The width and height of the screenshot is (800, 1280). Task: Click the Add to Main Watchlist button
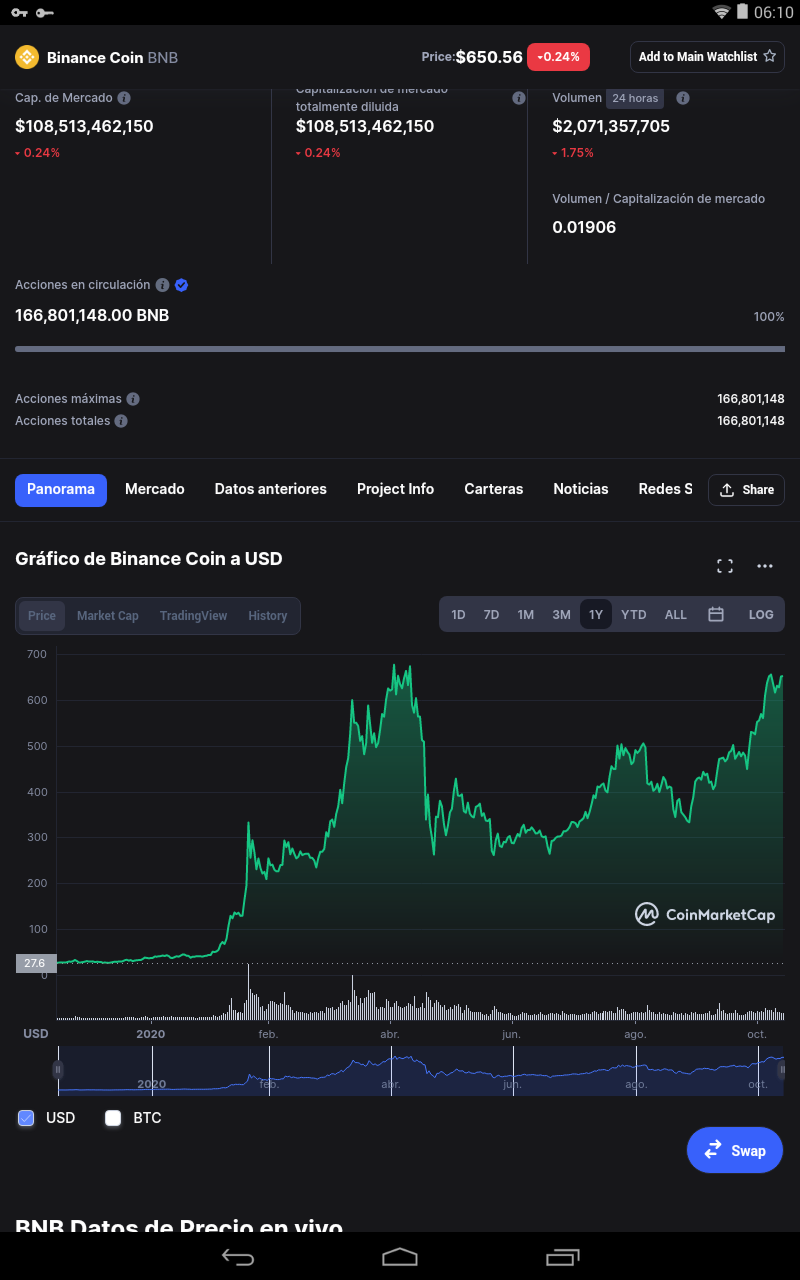click(707, 57)
